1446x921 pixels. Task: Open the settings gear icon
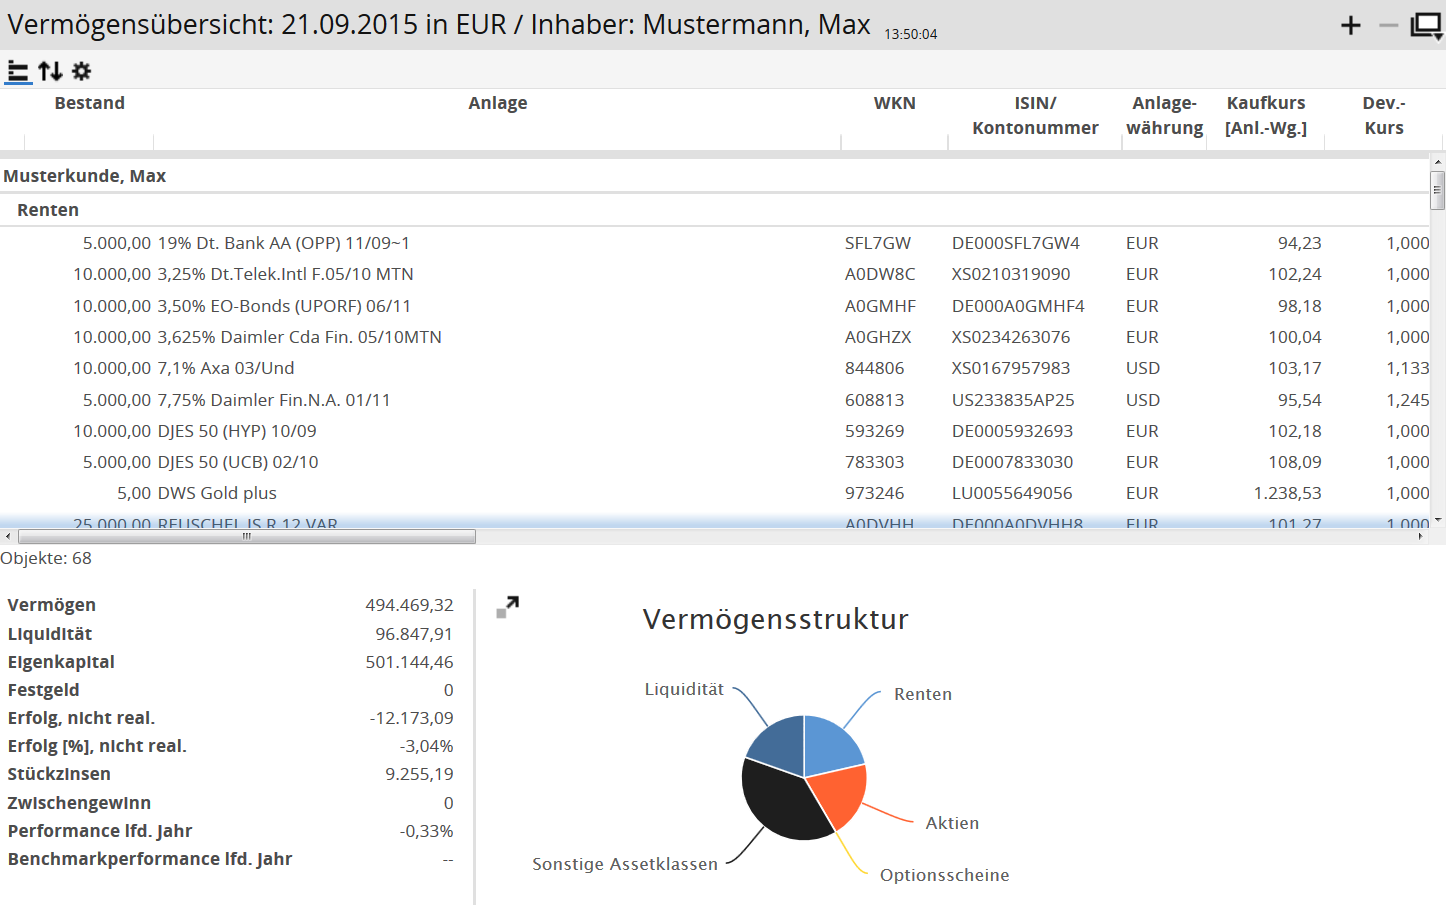click(x=82, y=71)
